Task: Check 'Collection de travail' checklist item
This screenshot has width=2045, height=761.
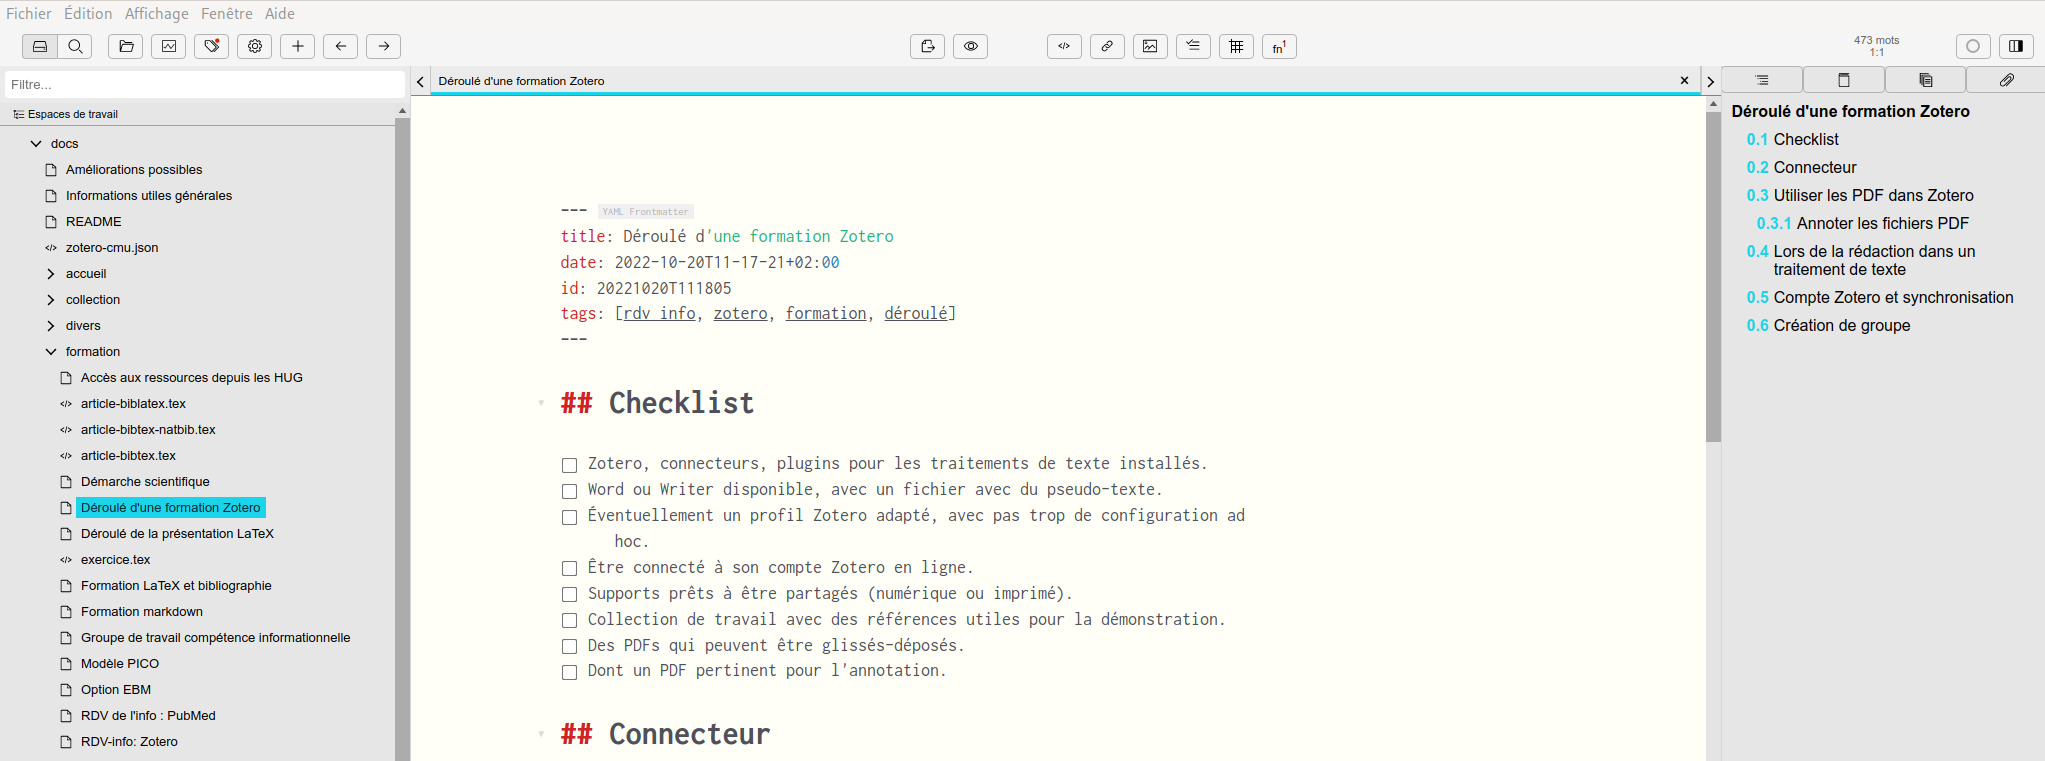Action: [569, 621]
